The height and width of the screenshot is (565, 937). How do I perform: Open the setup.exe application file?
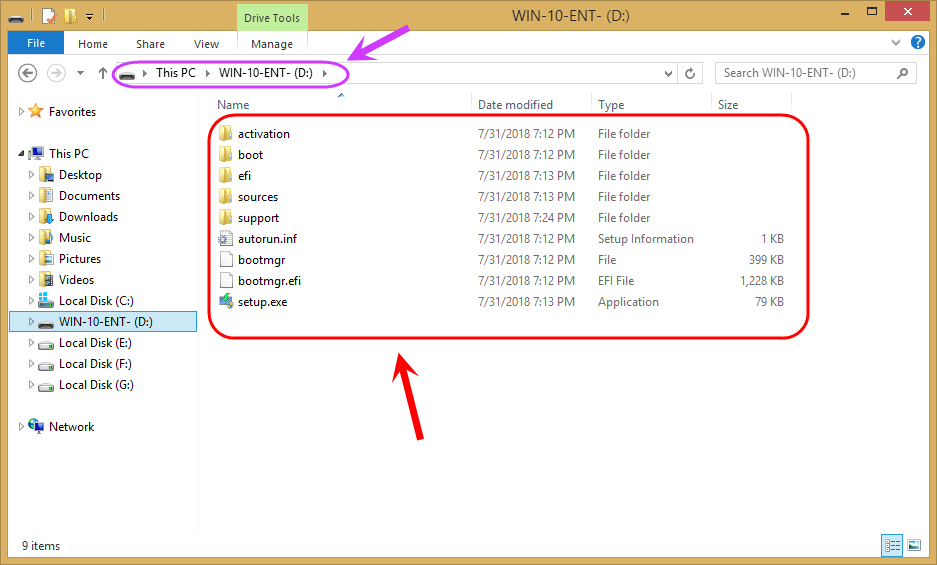[x=262, y=302]
